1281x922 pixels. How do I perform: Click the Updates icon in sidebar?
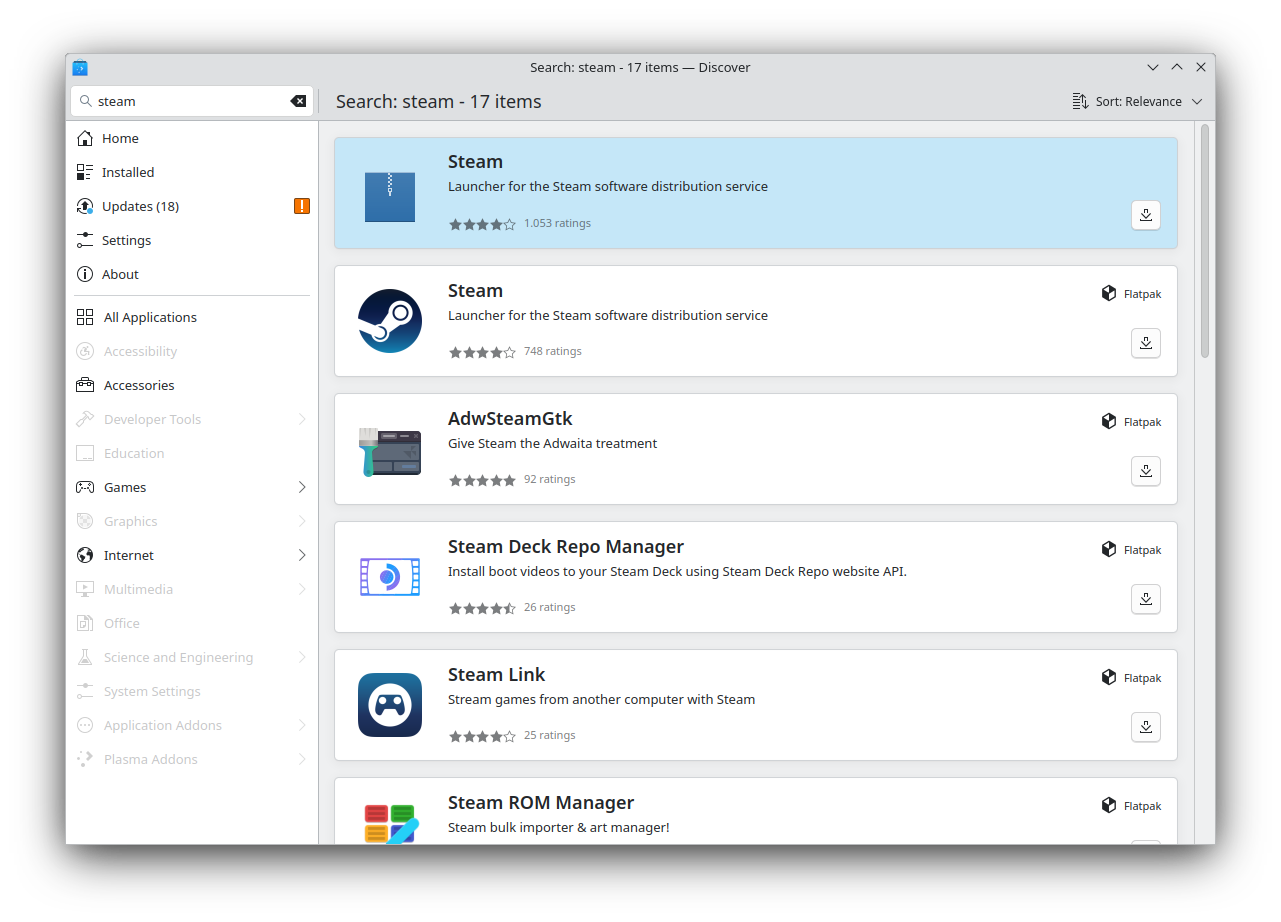[85, 206]
